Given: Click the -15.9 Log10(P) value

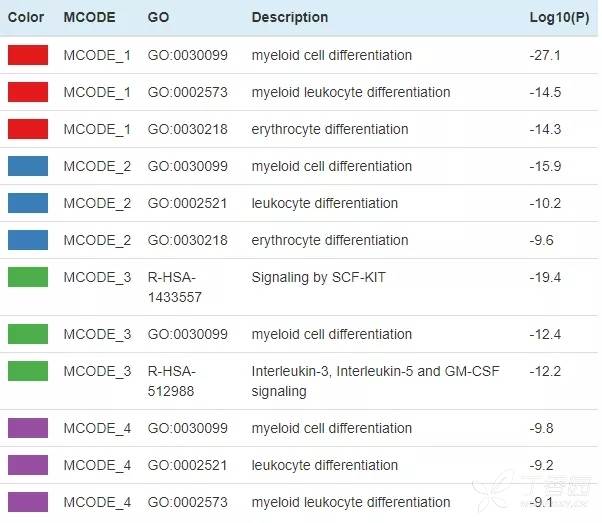Looking at the screenshot, I should [x=545, y=166].
